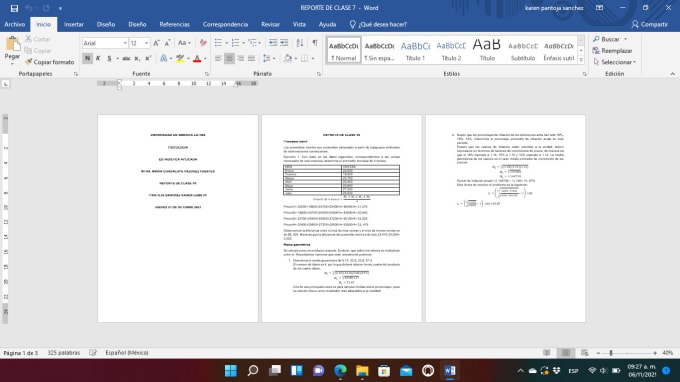Image resolution: width=680 pixels, height=382 pixels.
Task: Open font name Arial dropdown
Action: tap(125, 43)
